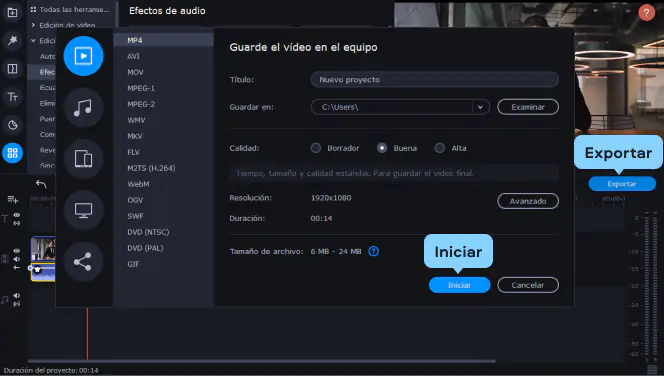Click the video track filmstrip icon

coord(5,259)
